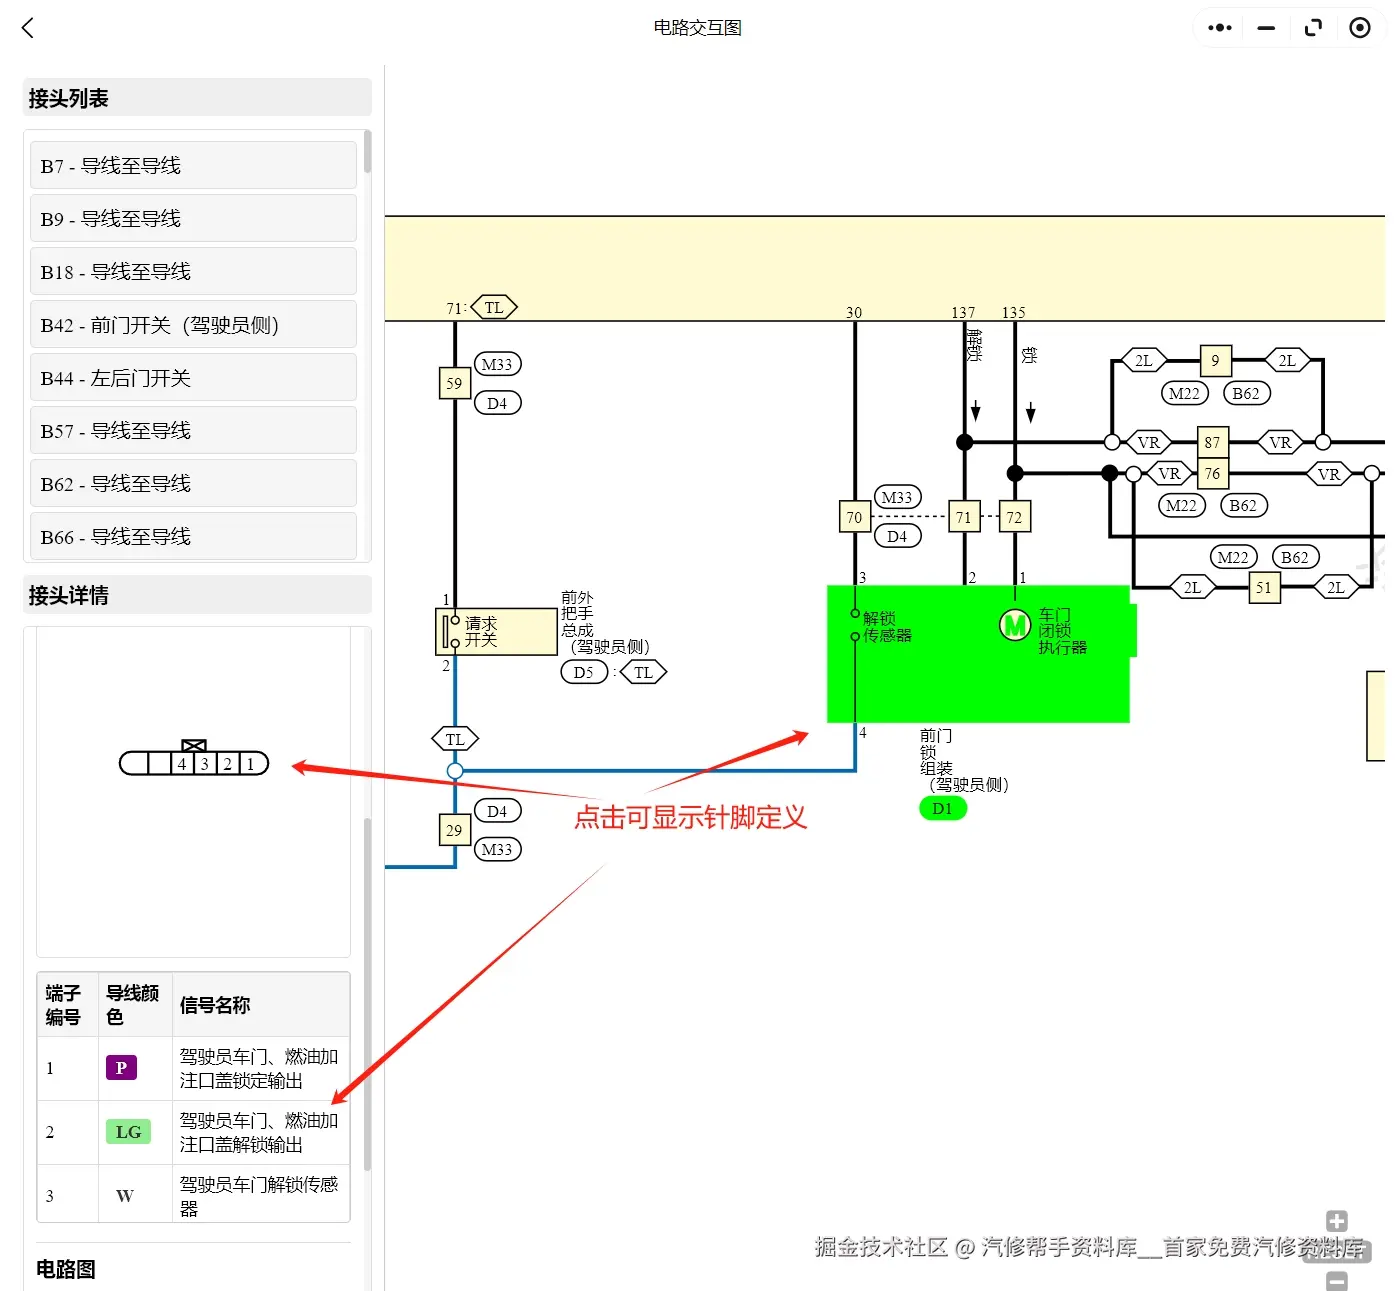Click terminal box 9 at top right
Viewport: 1395px width, 1291px height.
click(1215, 361)
